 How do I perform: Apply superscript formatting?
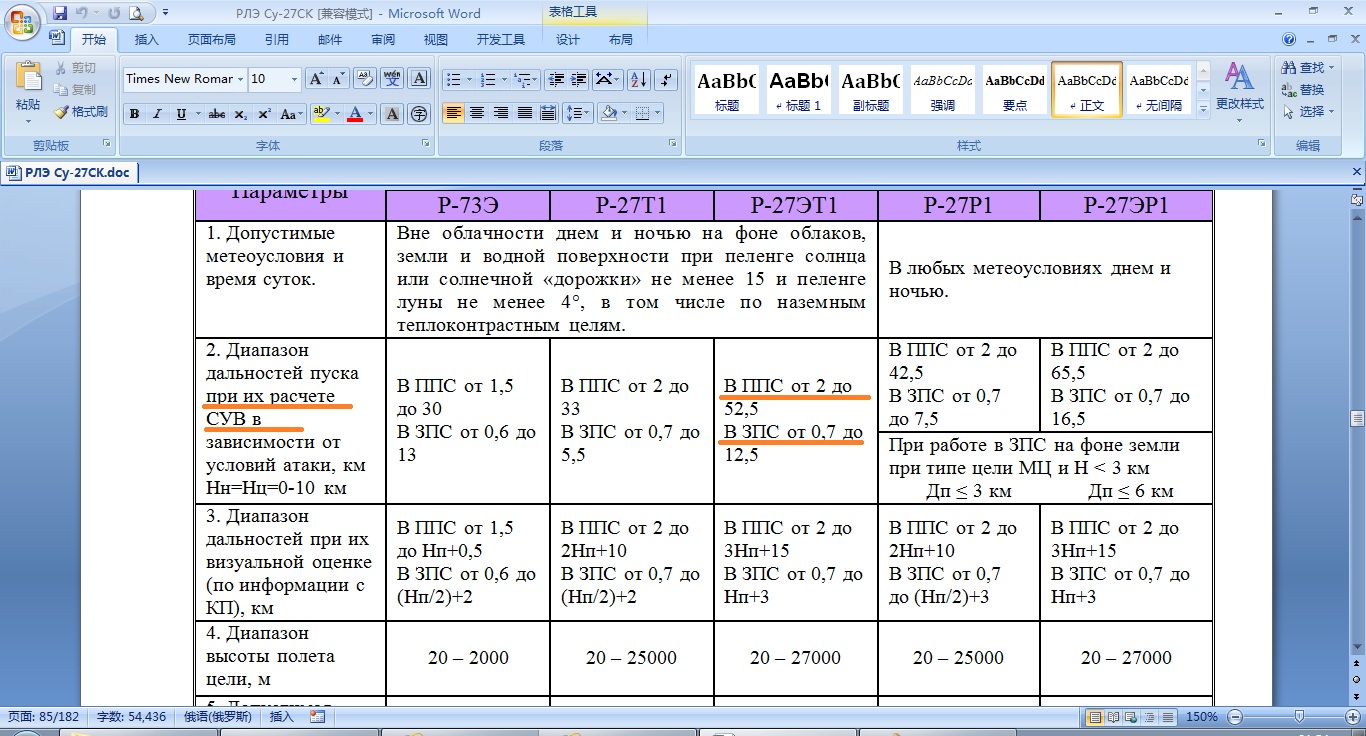tap(263, 114)
